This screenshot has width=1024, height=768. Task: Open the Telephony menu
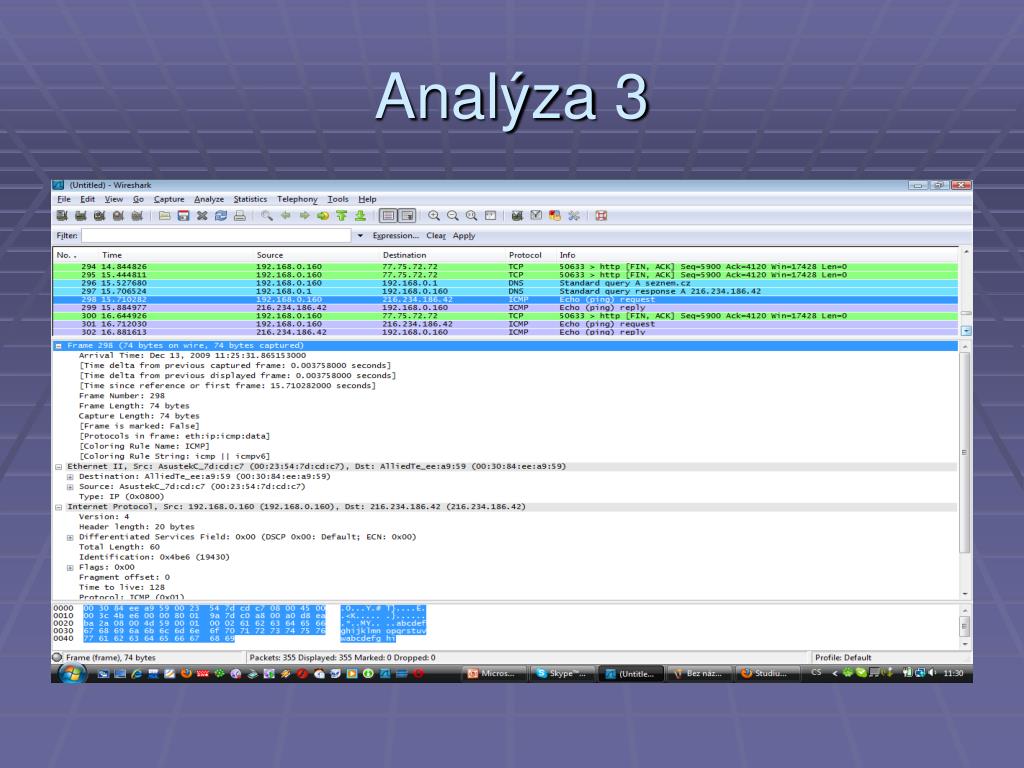[x=297, y=199]
